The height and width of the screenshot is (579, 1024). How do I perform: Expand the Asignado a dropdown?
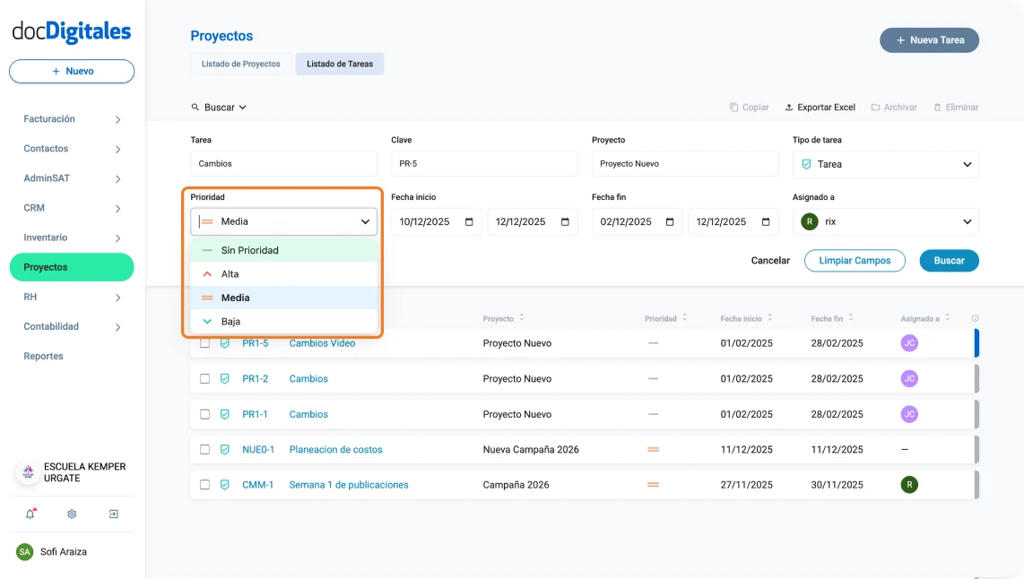pos(885,222)
